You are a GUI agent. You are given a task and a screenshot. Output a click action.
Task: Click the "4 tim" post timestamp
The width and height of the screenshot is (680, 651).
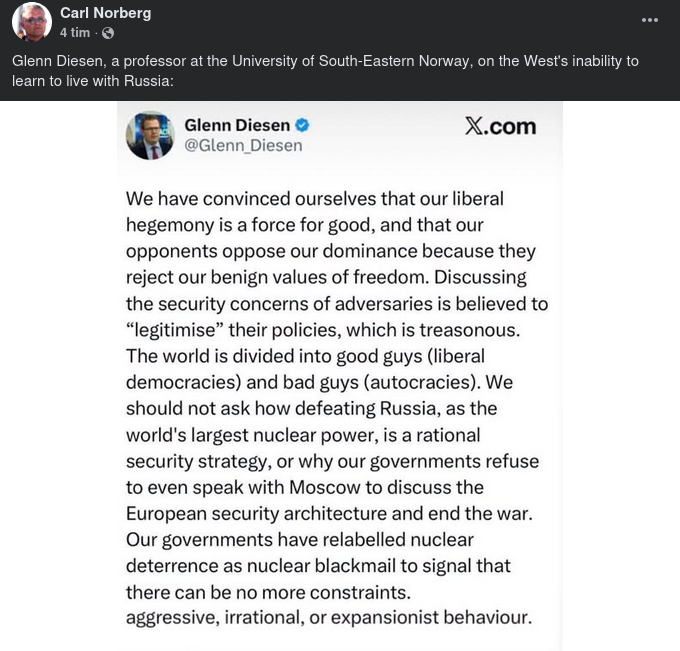(x=75, y=33)
